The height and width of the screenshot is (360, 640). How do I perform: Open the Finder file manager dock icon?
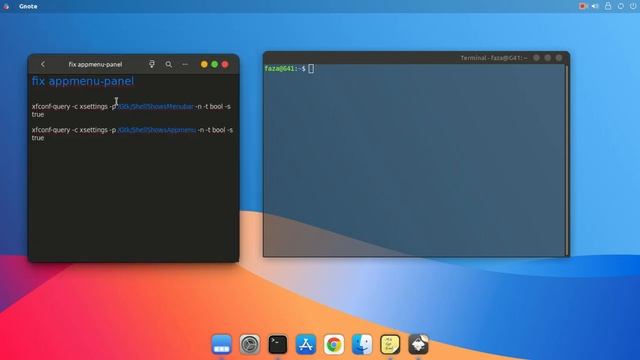pyautogui.click(x=362, y=344)
